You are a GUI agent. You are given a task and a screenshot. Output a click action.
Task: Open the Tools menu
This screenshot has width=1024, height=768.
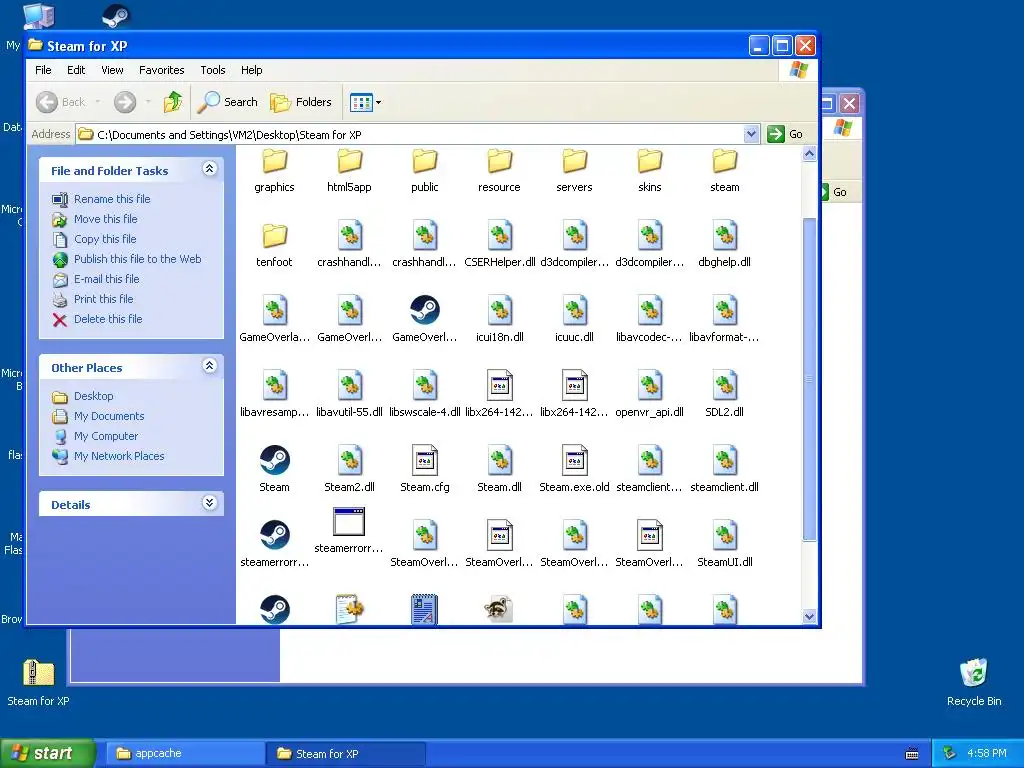point(212,70)
